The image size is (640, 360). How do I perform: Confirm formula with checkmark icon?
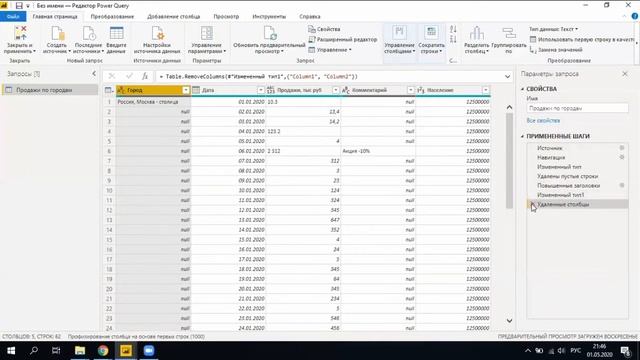[129, 76]
